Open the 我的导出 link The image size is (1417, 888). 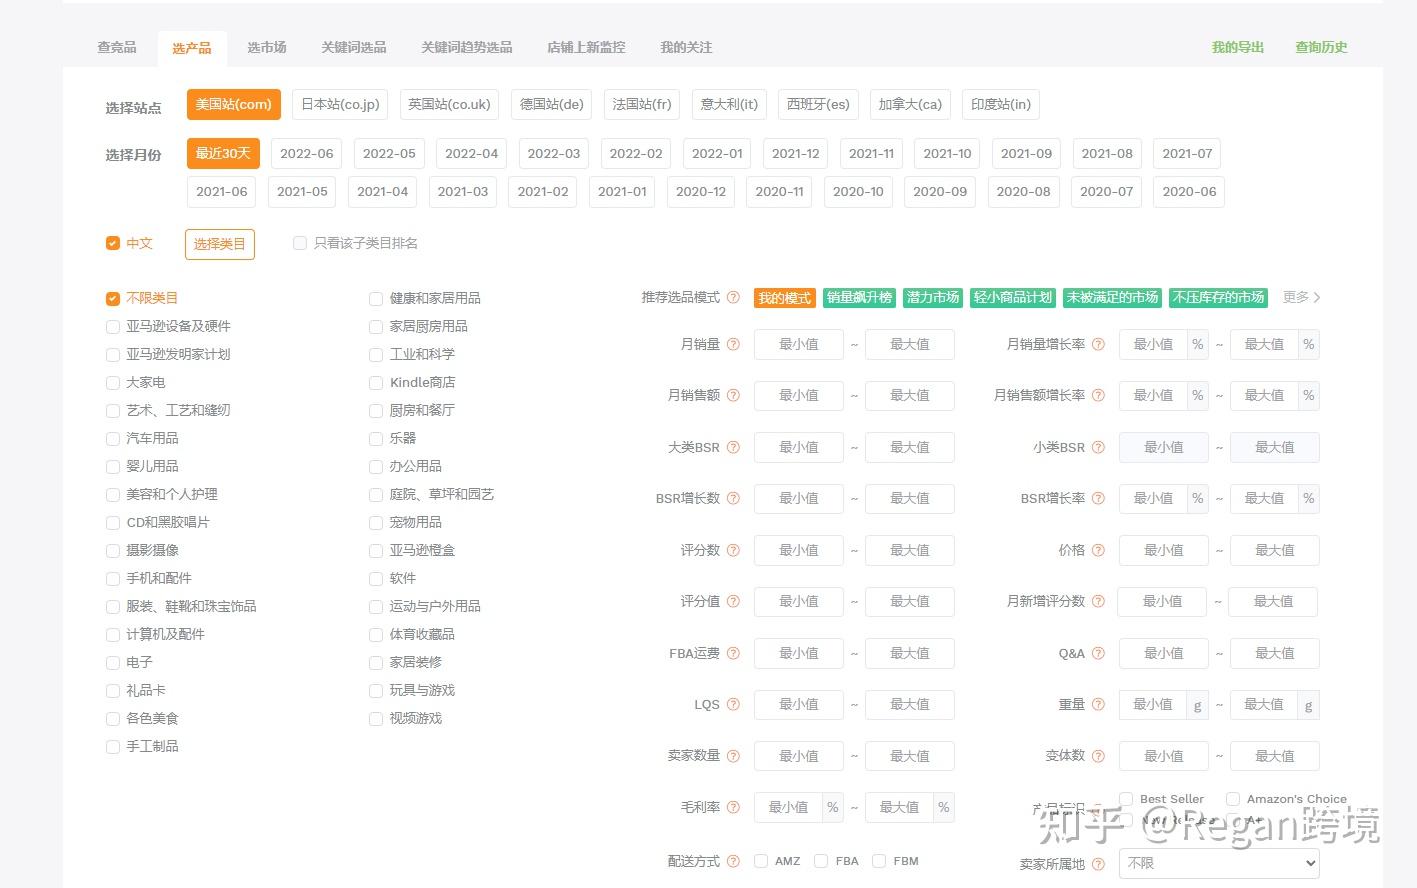[x=1238, y=47]
